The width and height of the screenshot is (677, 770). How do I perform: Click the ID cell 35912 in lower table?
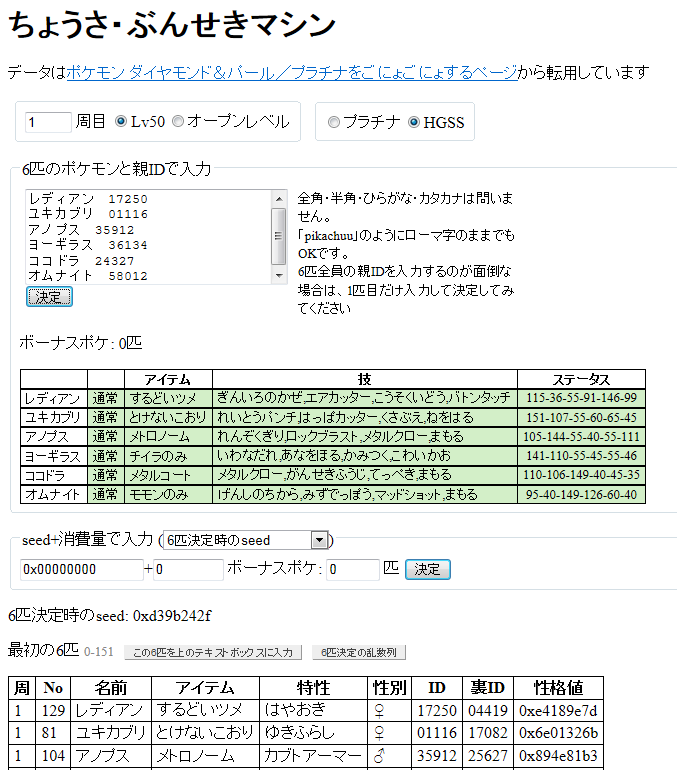point(437,755)
